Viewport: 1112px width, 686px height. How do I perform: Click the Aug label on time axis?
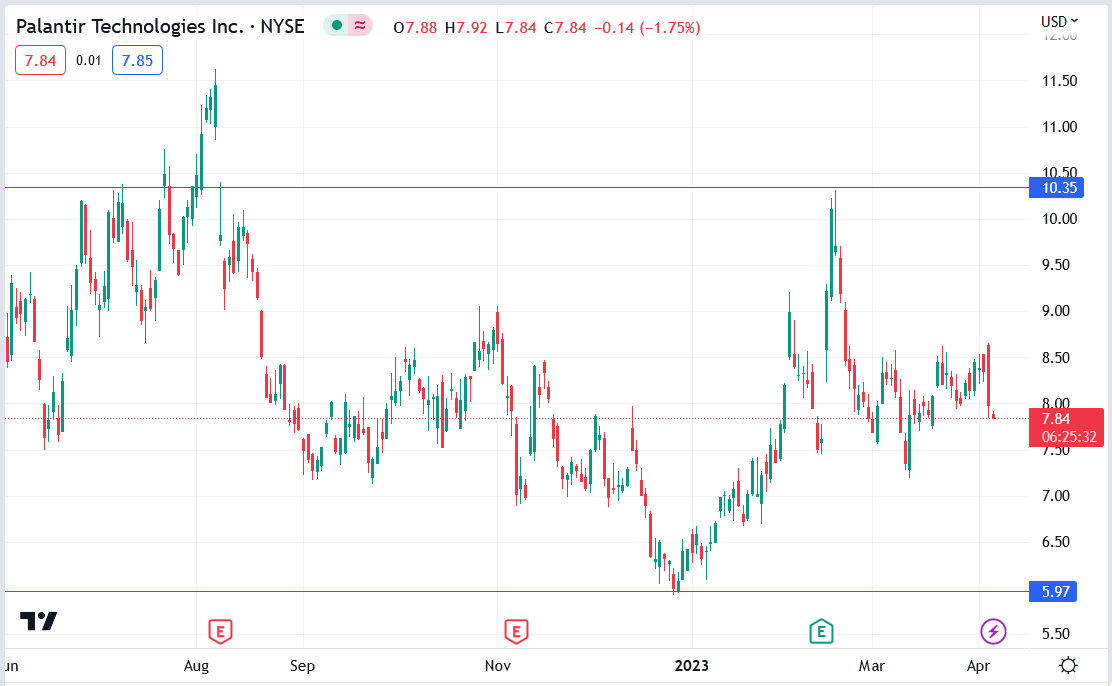pos(196,665)
